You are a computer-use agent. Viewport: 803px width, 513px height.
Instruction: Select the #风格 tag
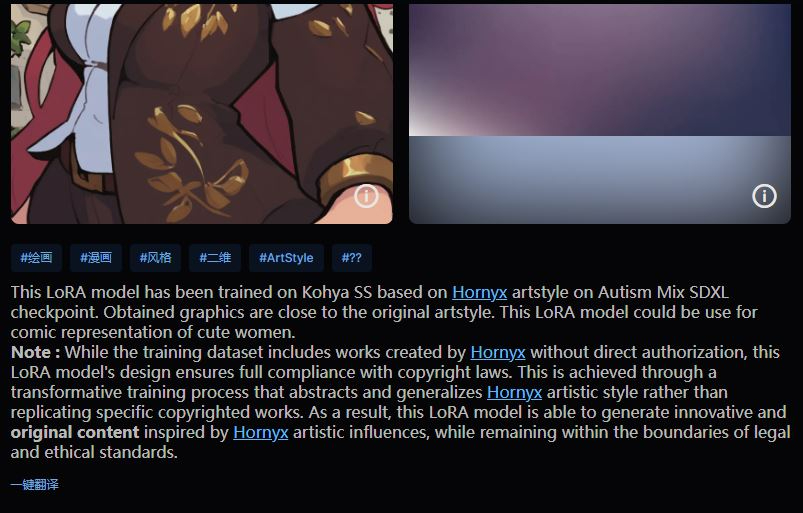tap(155, 258)
